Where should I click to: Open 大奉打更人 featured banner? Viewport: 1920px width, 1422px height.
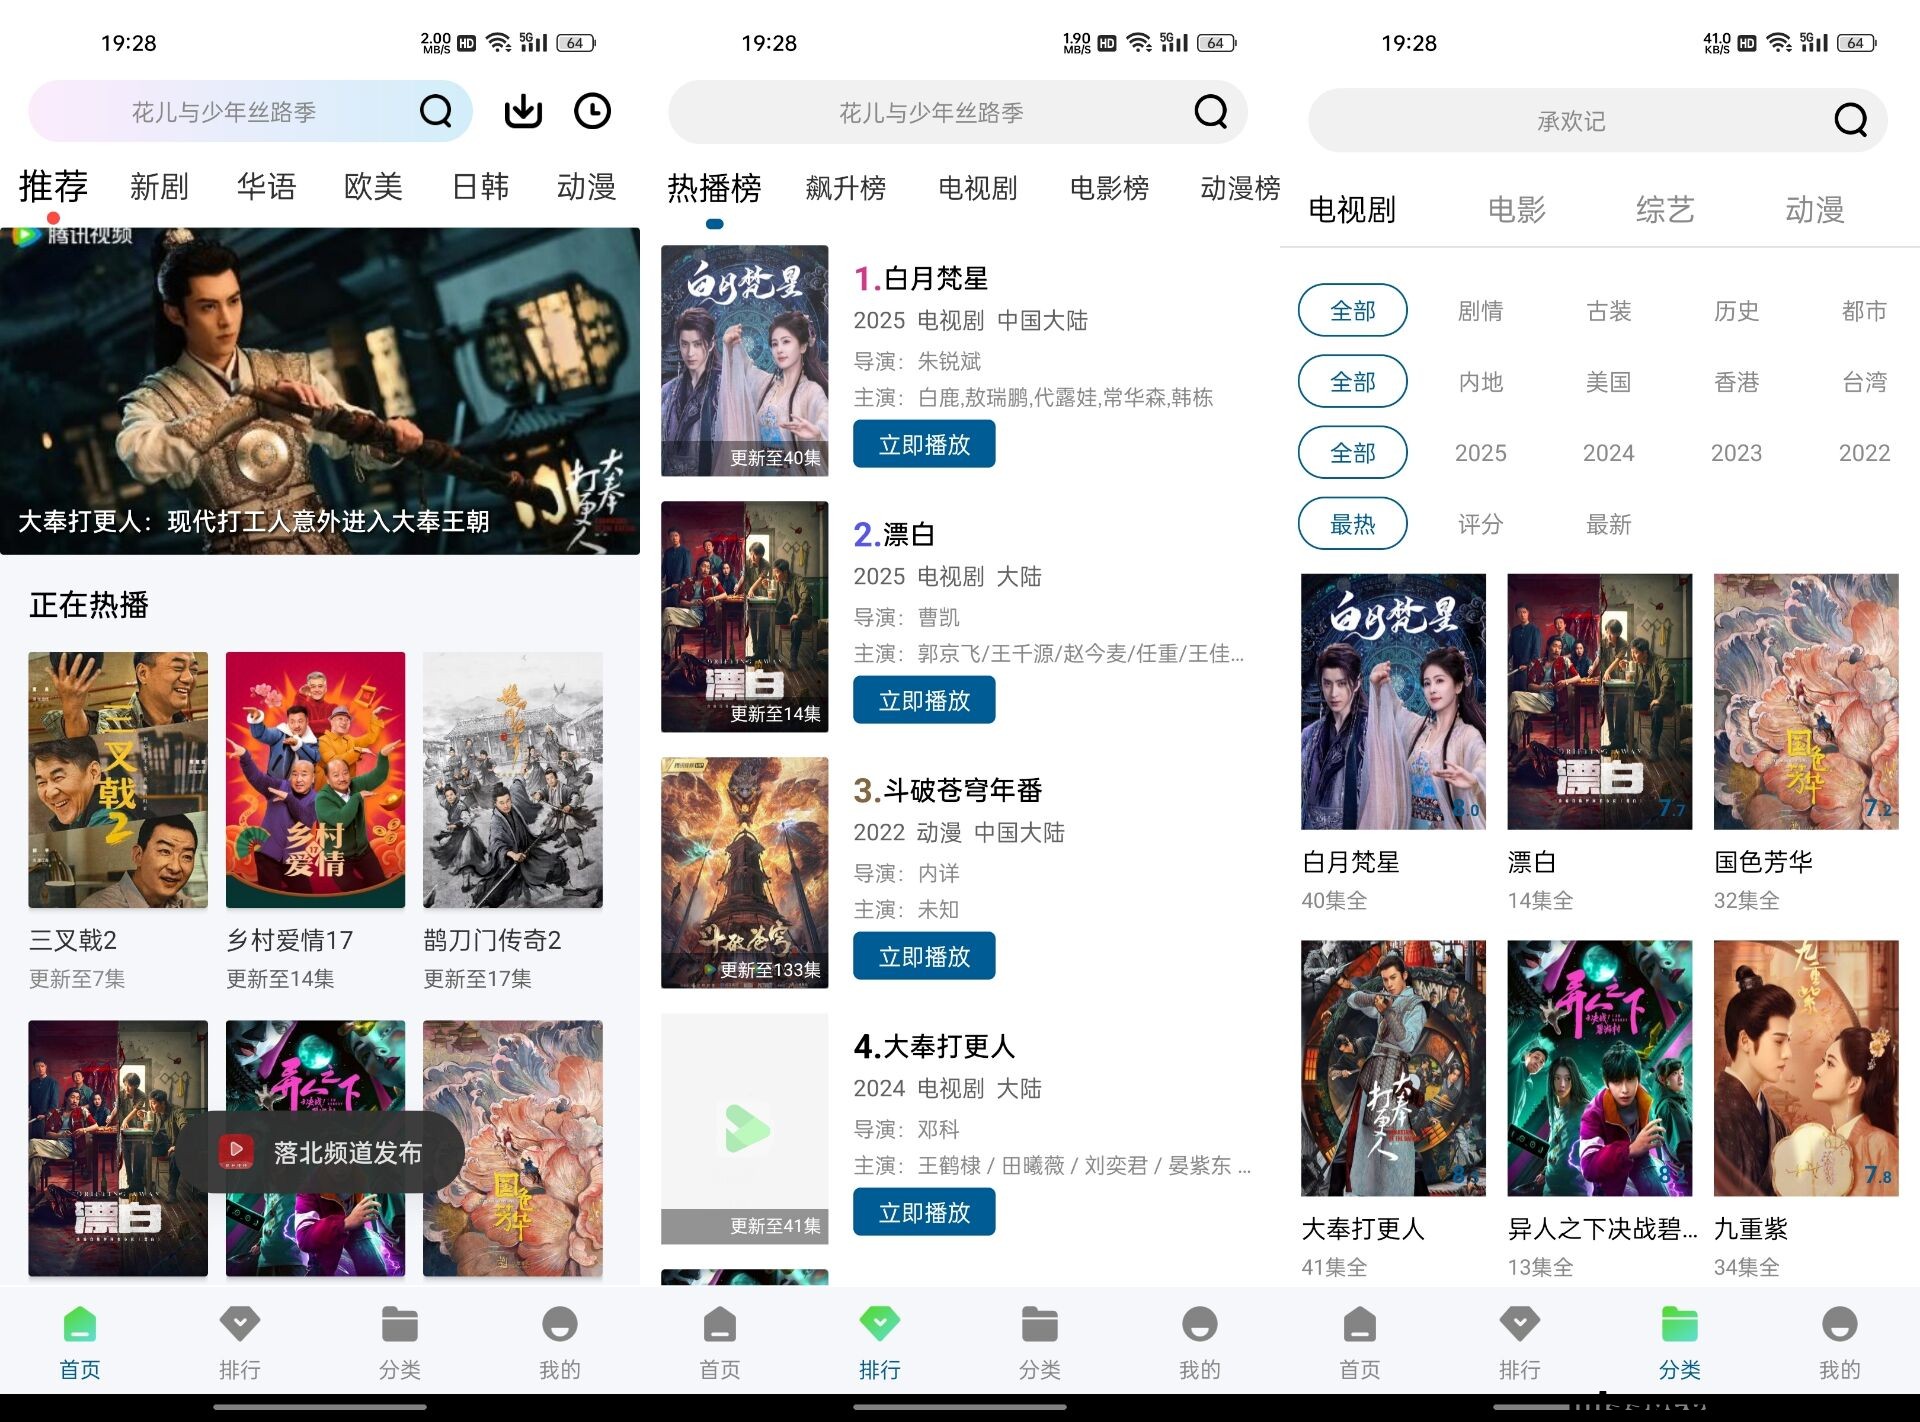[320, 390]
